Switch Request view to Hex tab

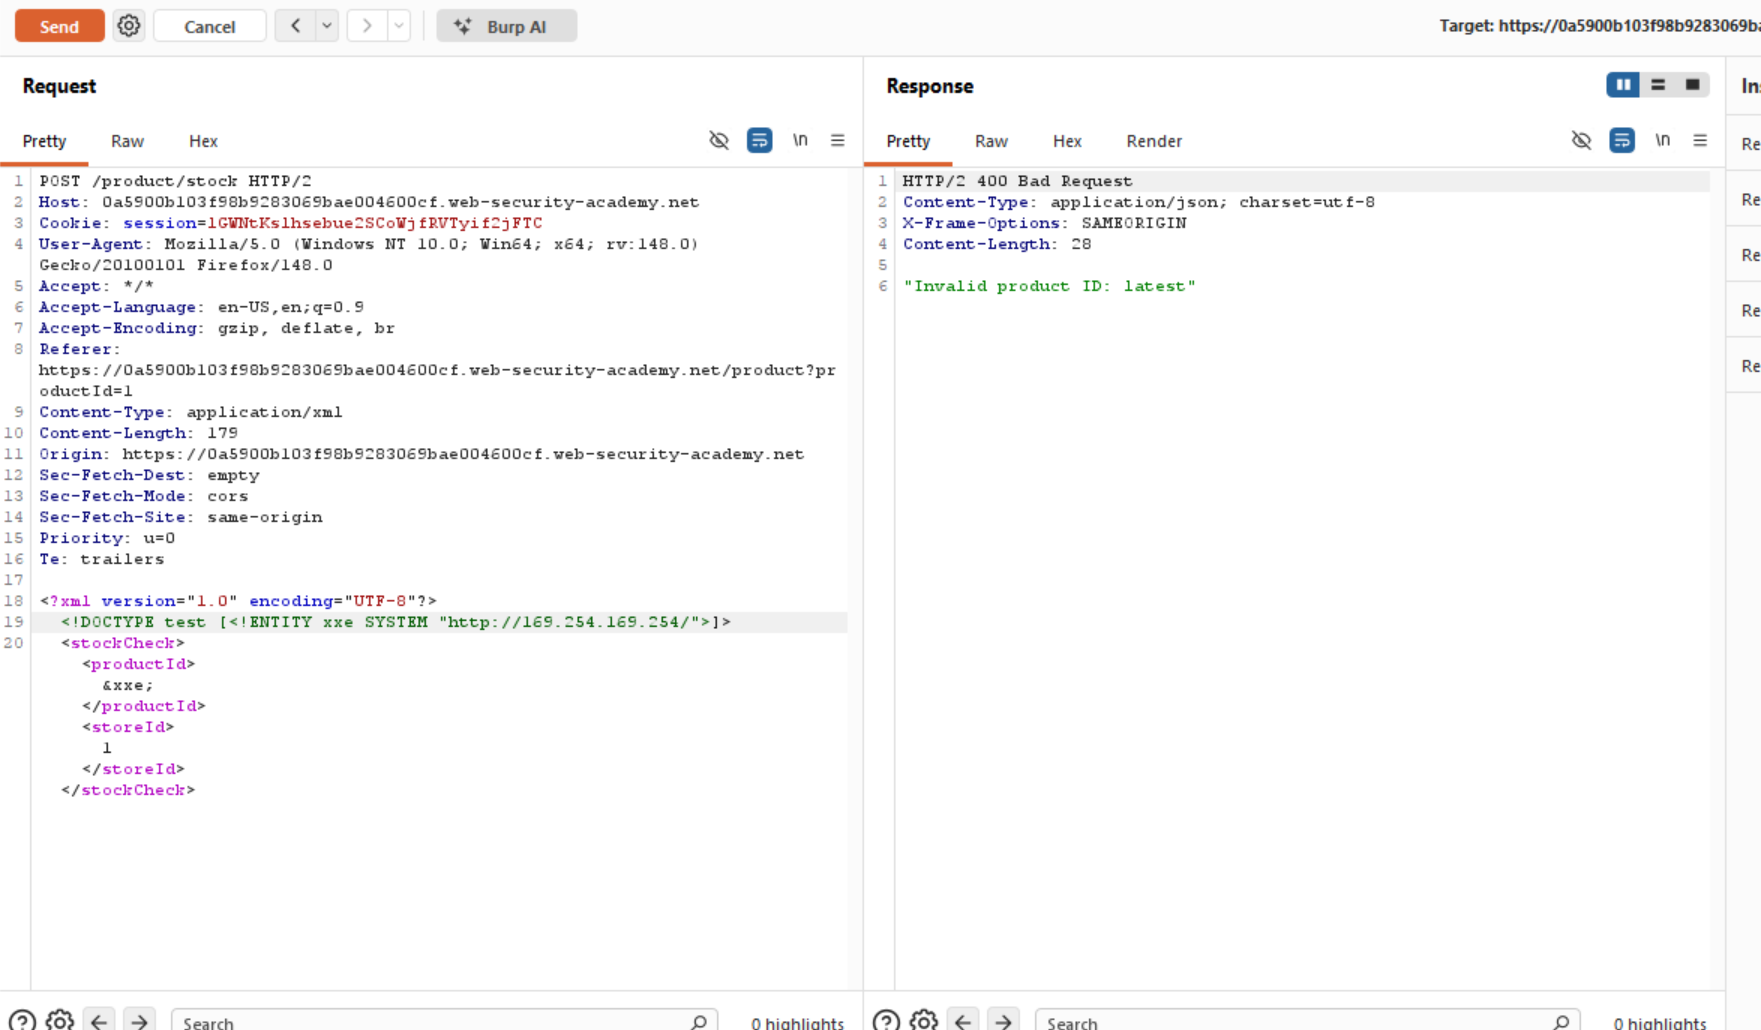pos(203,141)
